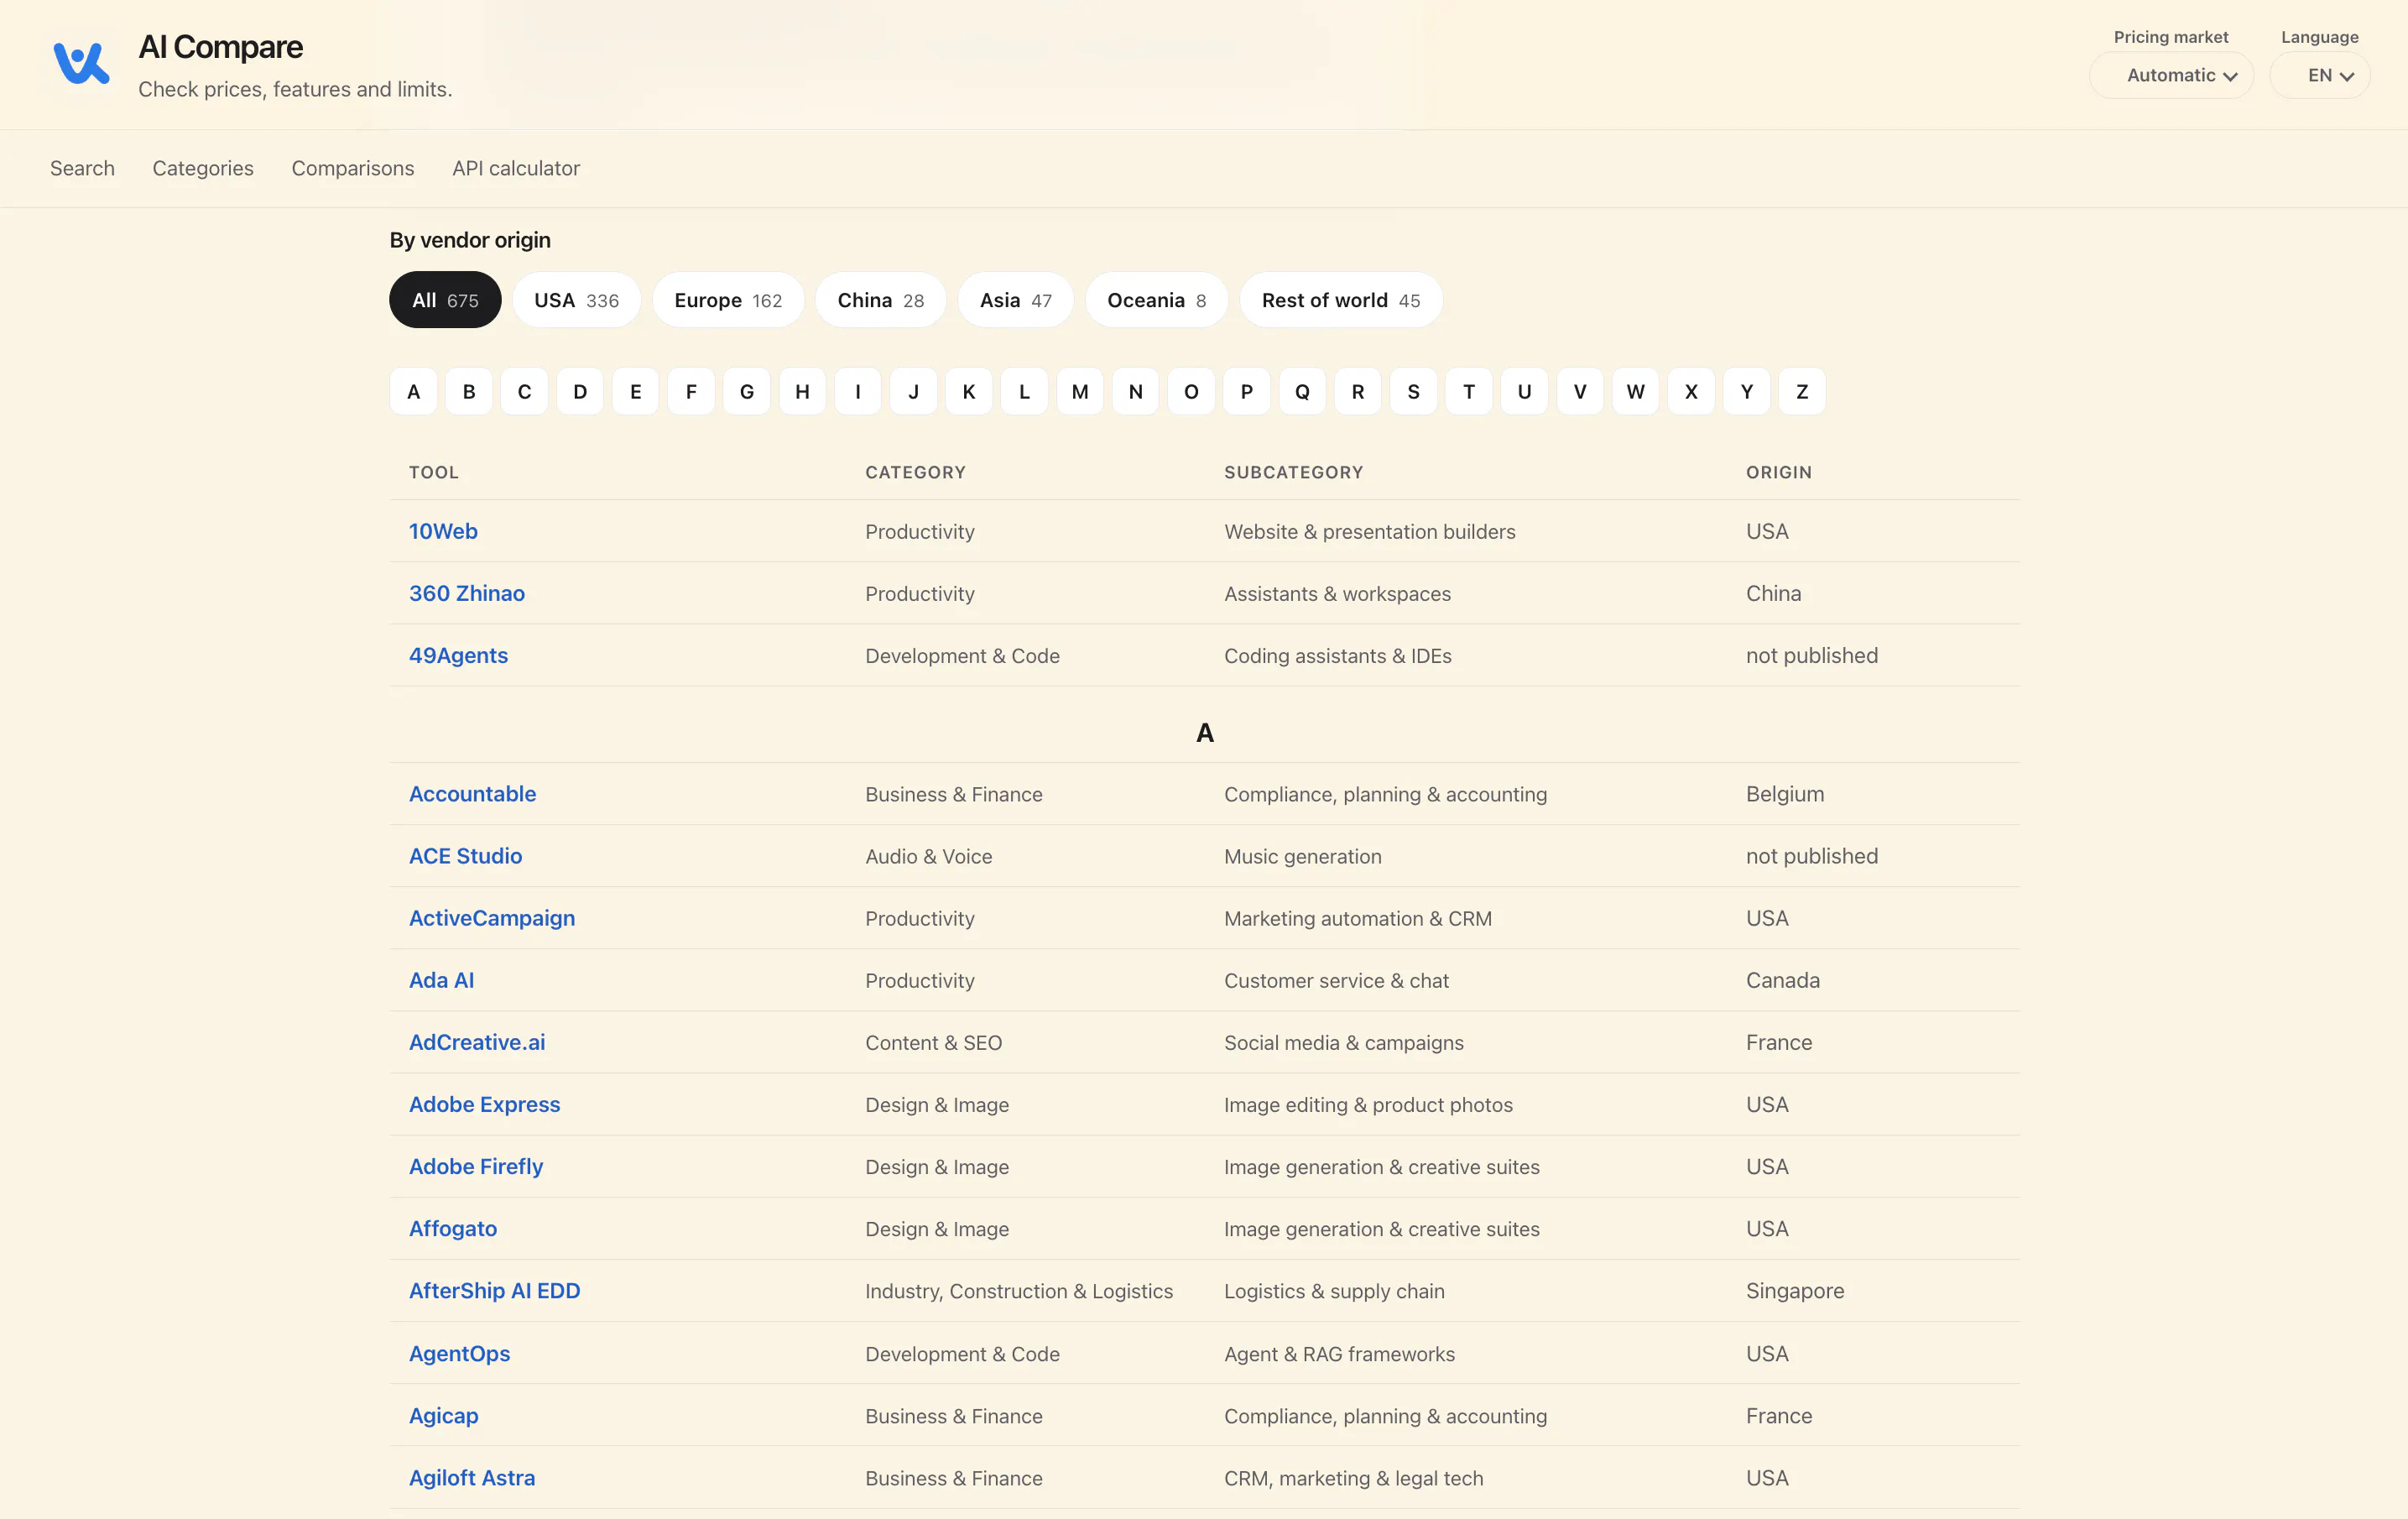The width and height of the screenshot is (2408, 1519).
Task: Jump to letter L in the index
Action: [1024, 391]
